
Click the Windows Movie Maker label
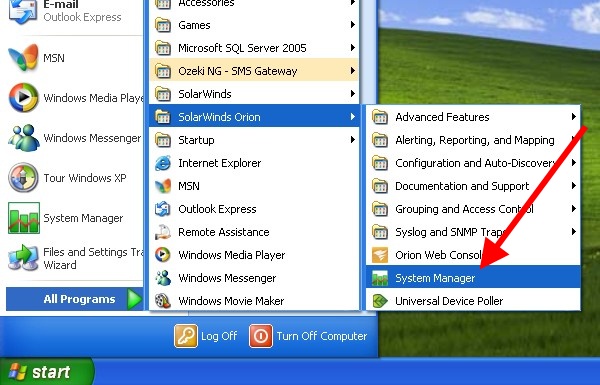[231, 301]
